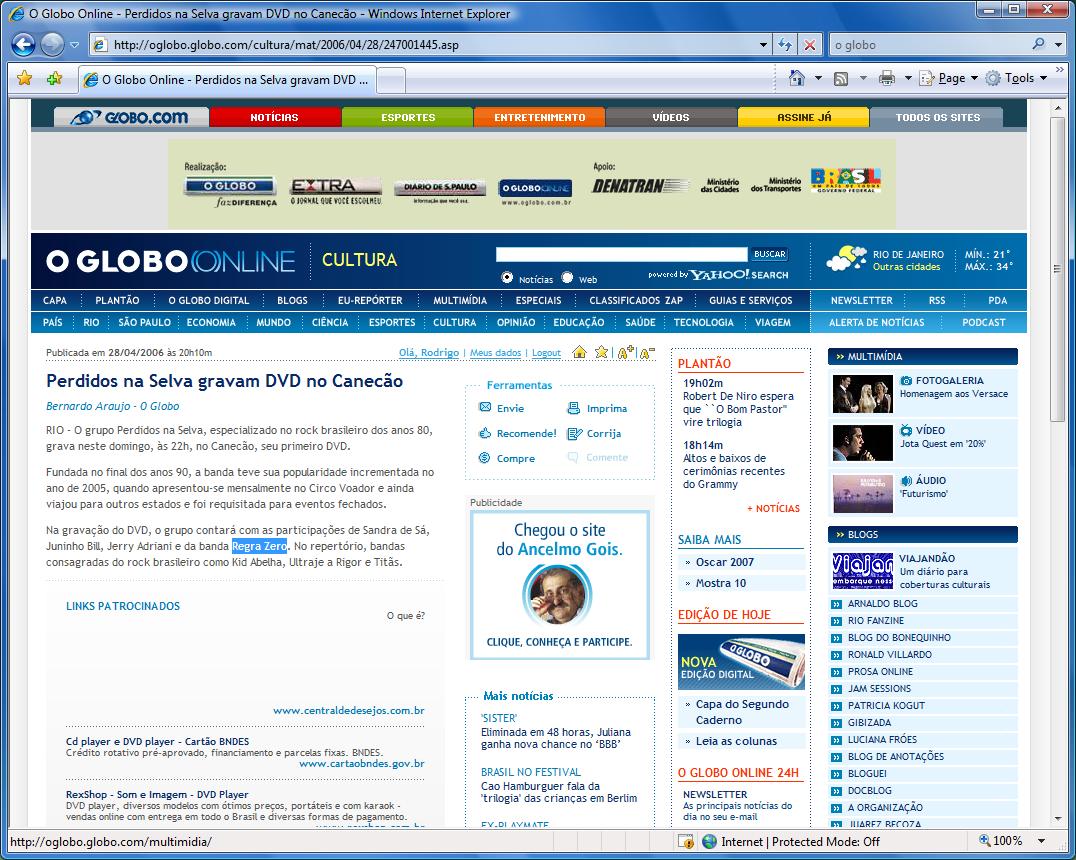Open the Esportes tab in the Globo.com bar

408,117
